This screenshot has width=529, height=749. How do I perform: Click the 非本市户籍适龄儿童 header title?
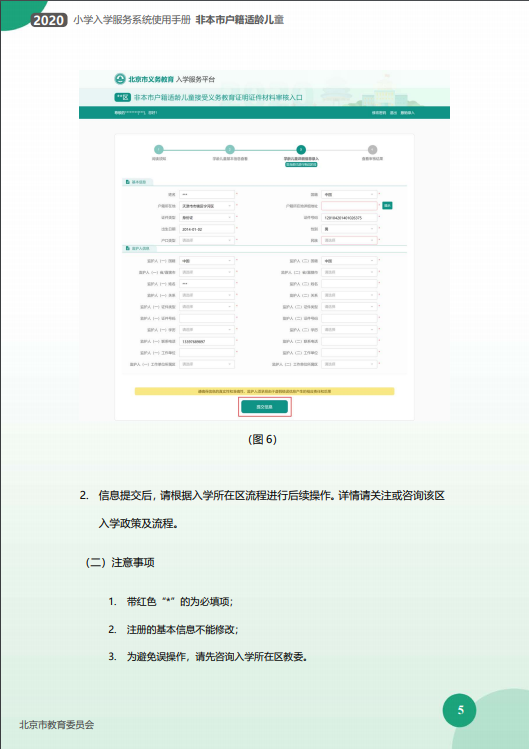(240, 20)
